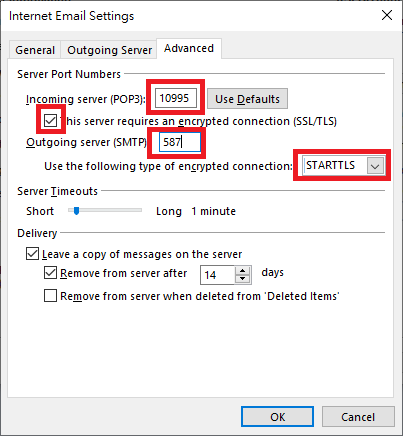
Task: Click the Cancel button
Action: coord(358,417)
